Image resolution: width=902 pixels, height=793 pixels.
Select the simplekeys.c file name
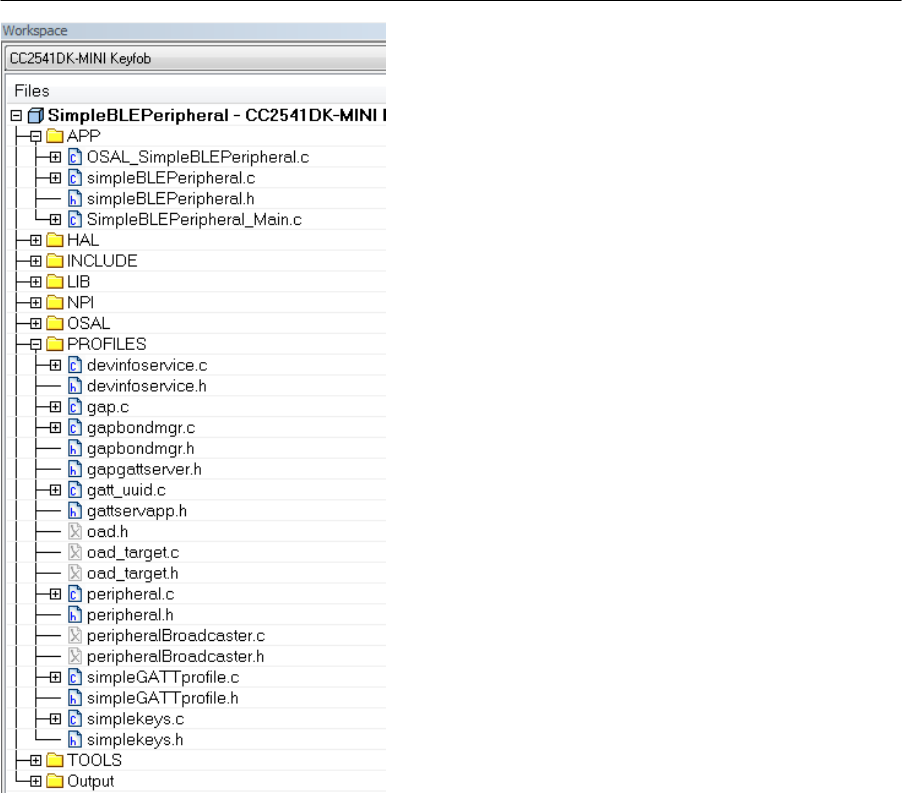pos(135,719)
